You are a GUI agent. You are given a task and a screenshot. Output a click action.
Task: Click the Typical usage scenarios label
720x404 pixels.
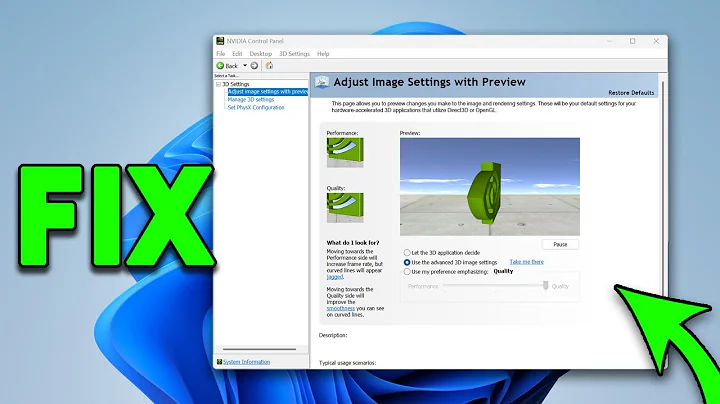coord(348,363)
